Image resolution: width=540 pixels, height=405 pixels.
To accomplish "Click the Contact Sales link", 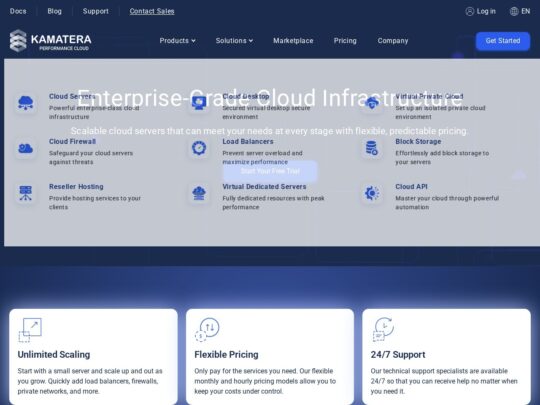I will pyautogui.click(x=152, y=11).
